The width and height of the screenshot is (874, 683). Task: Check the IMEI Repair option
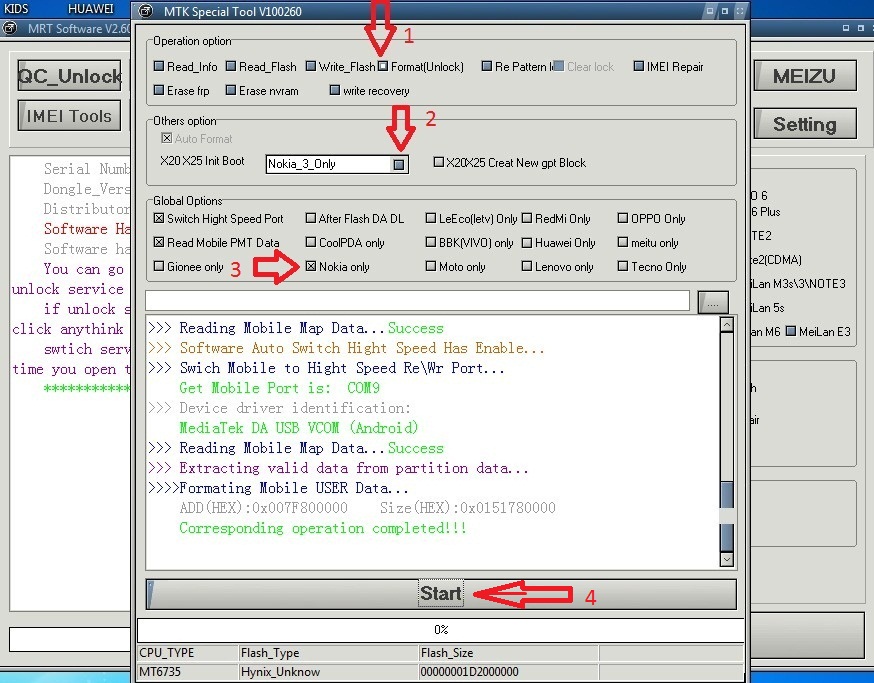point(639,66)
